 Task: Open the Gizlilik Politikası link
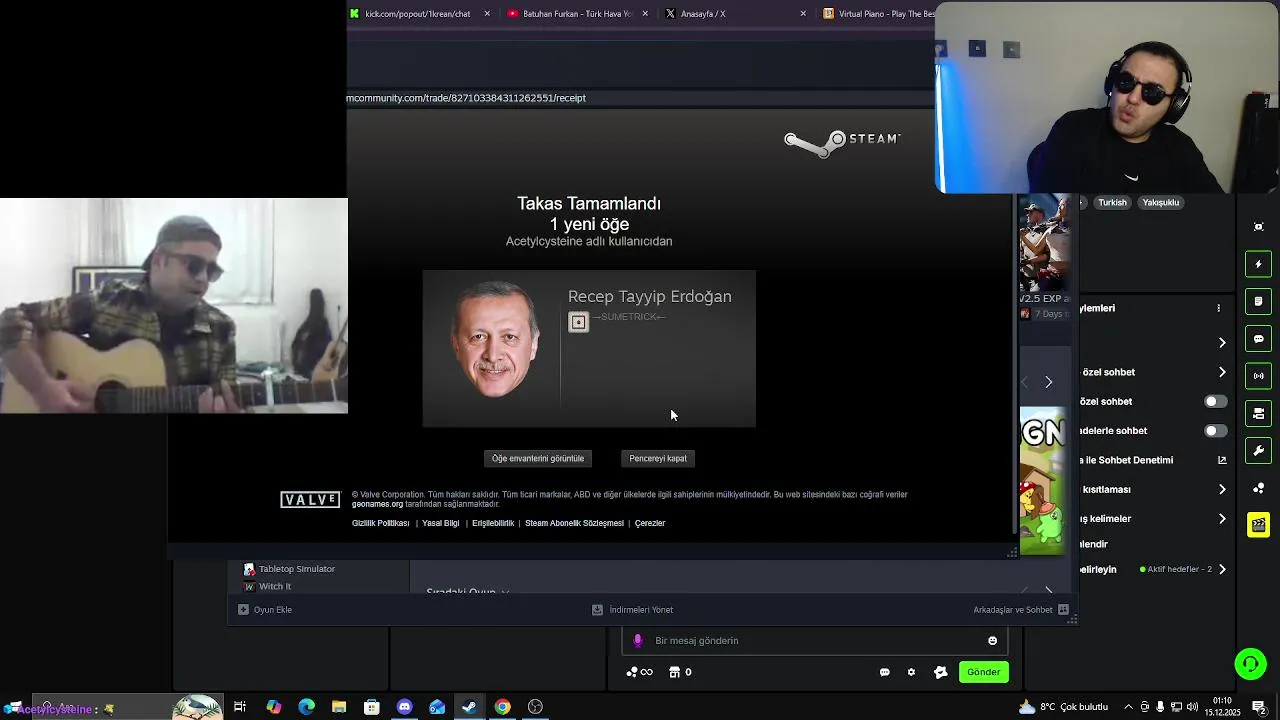380,523
